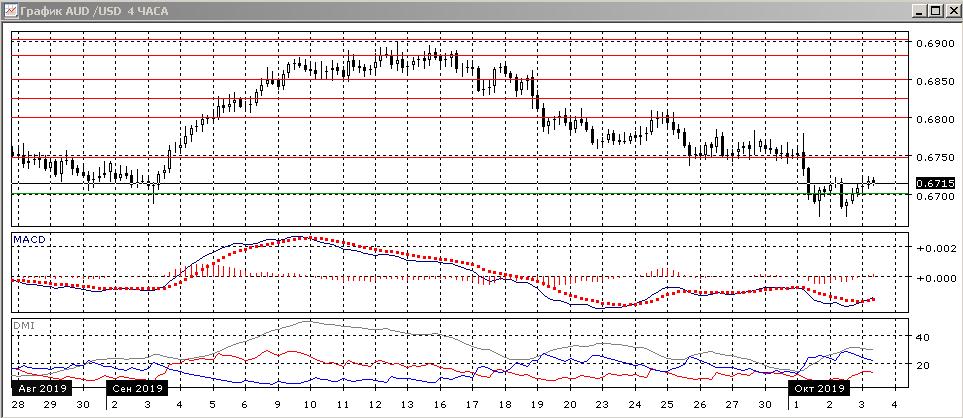963x418 pixels.
Task: Close the AUD/USD chart window
Action: [951, 10]
